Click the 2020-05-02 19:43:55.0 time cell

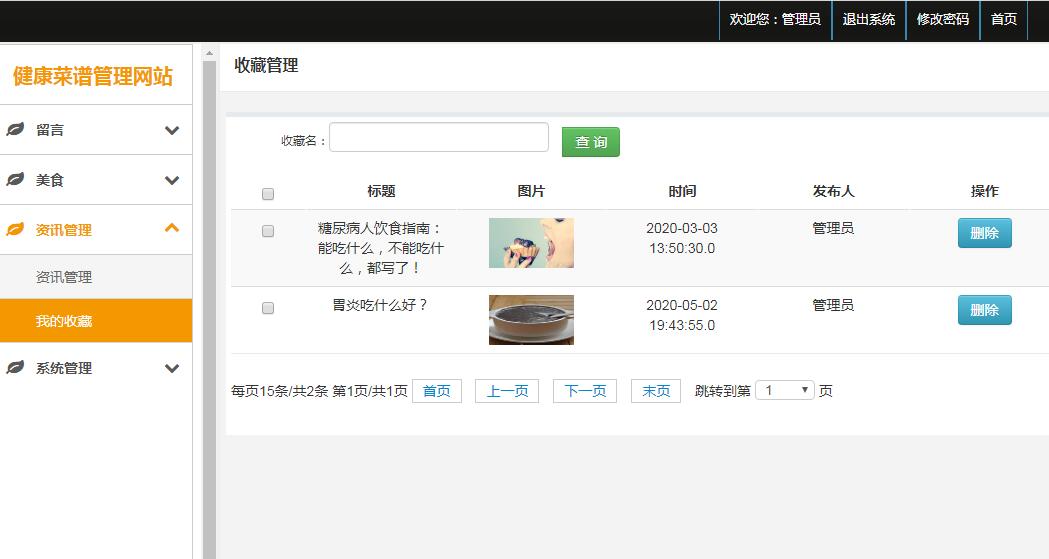tap(682, 315)
